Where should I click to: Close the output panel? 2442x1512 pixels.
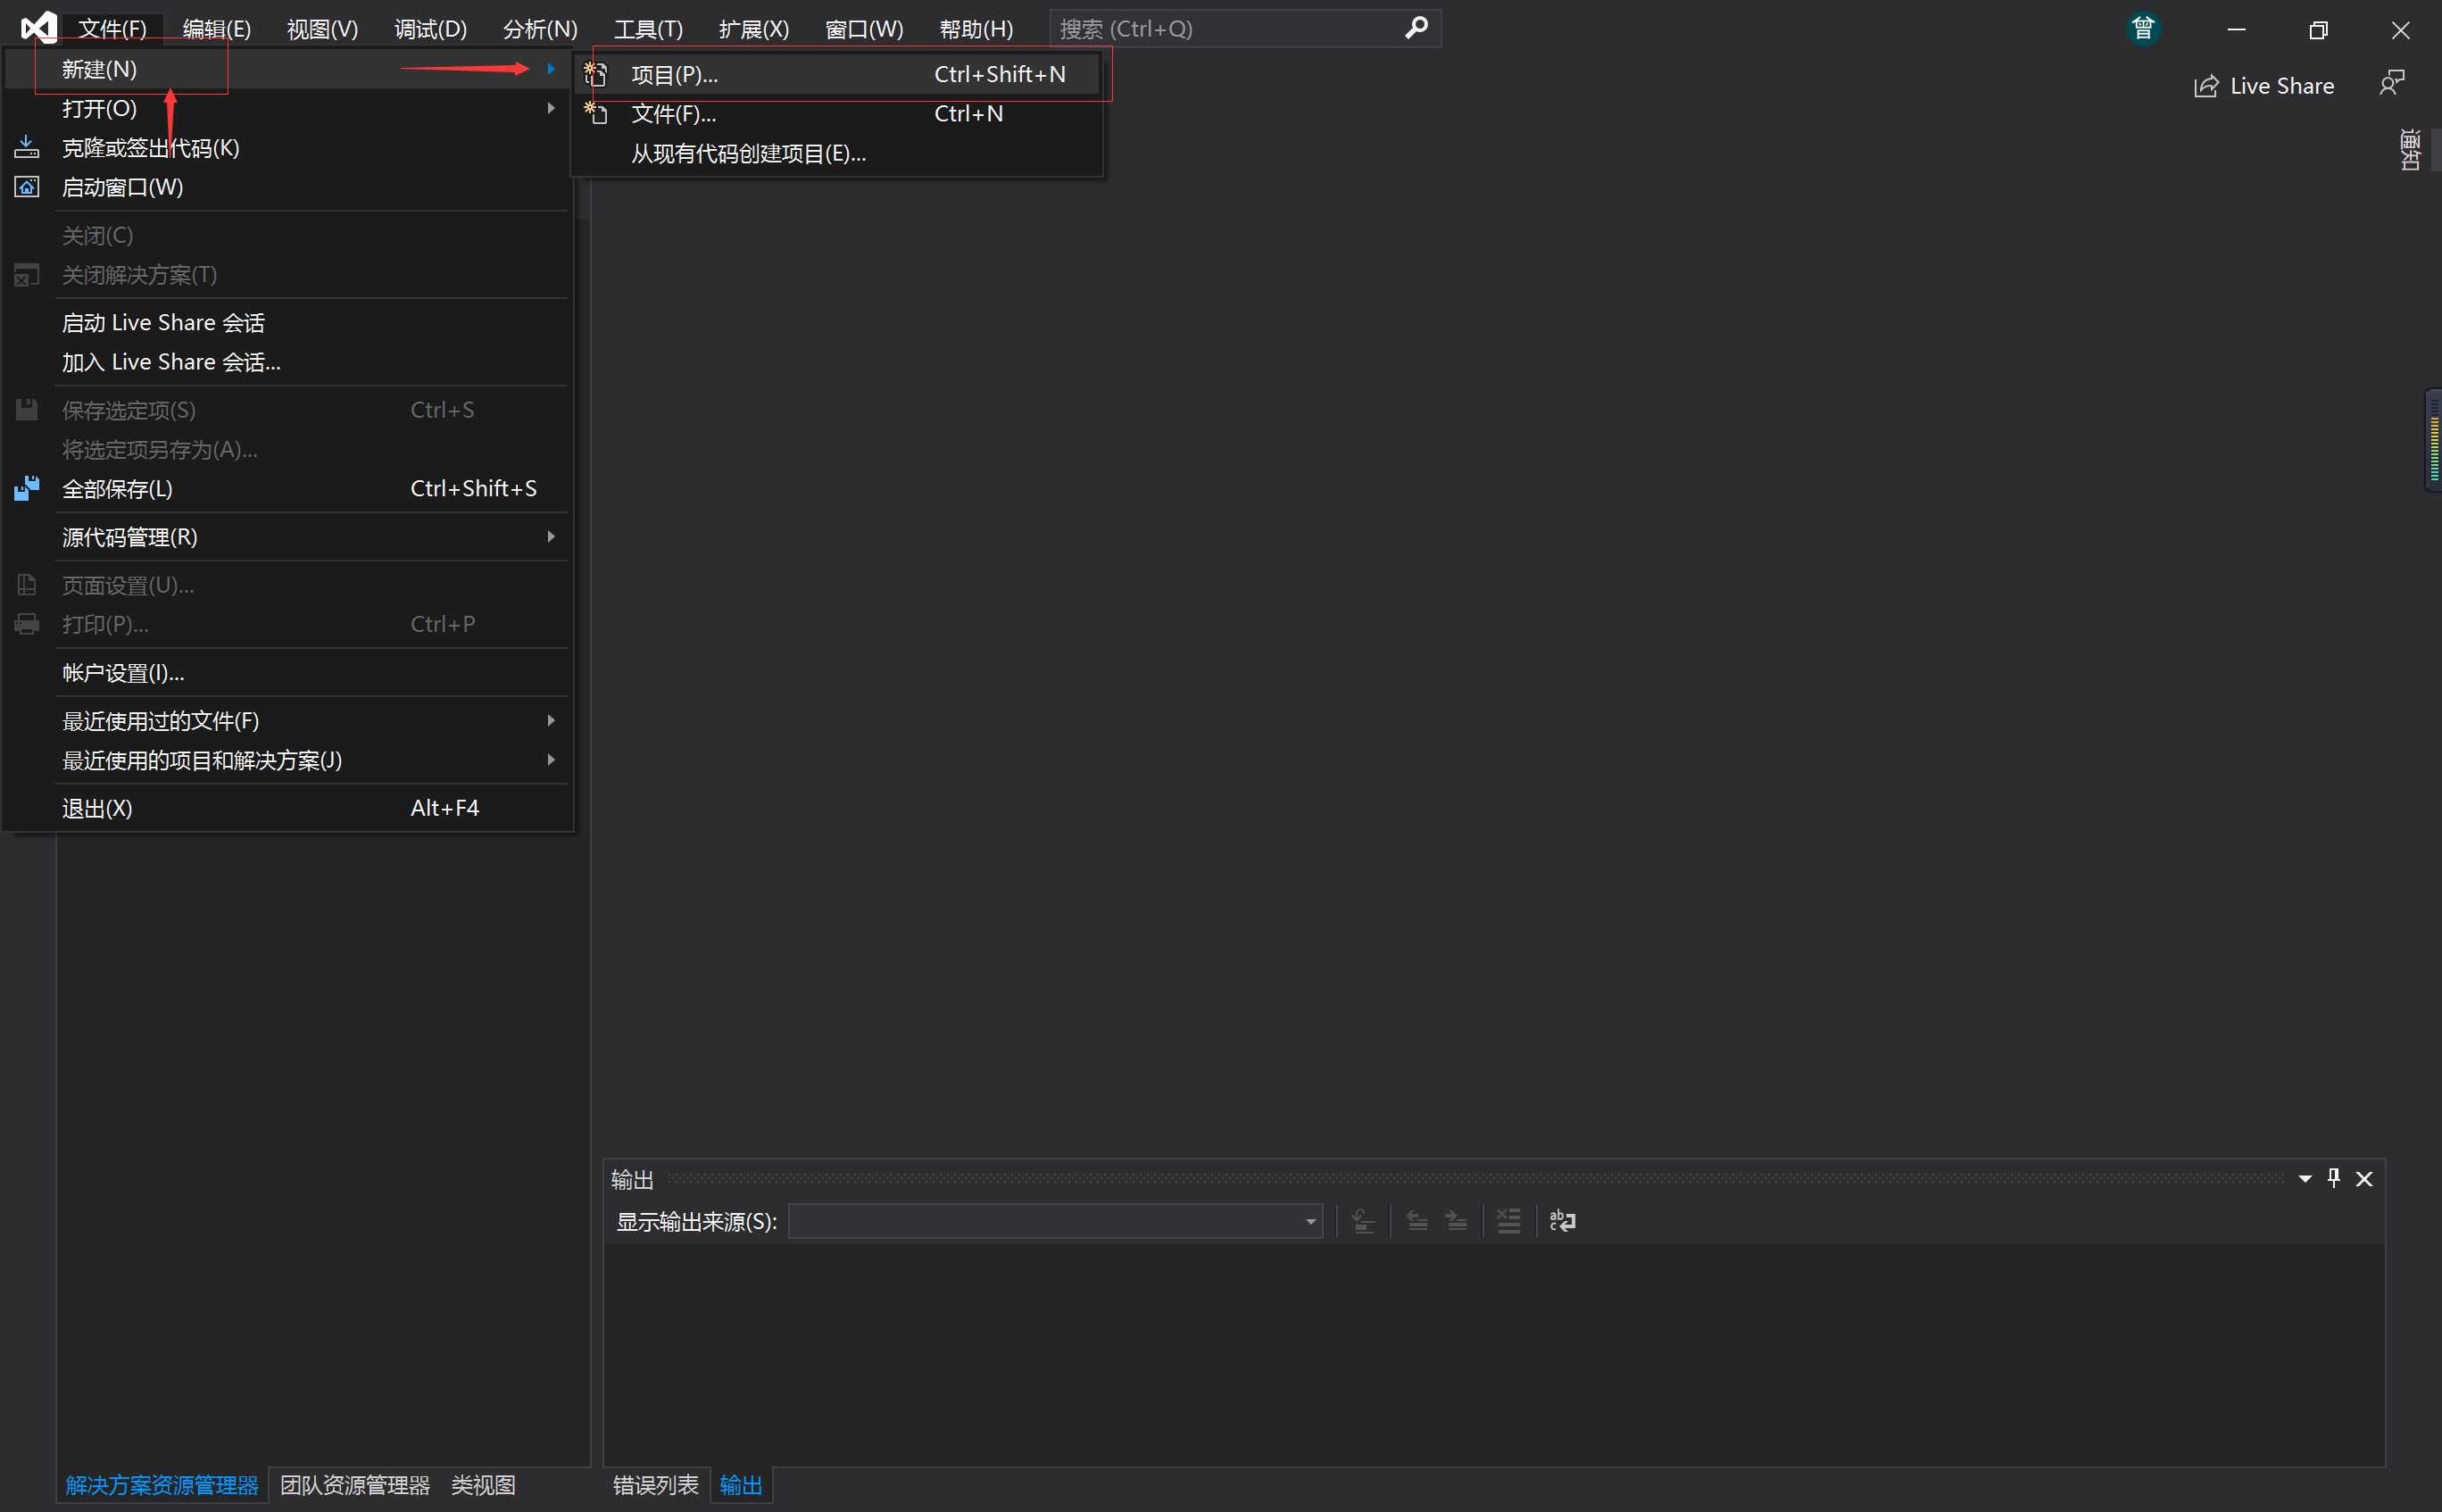coord(2364,1179)
